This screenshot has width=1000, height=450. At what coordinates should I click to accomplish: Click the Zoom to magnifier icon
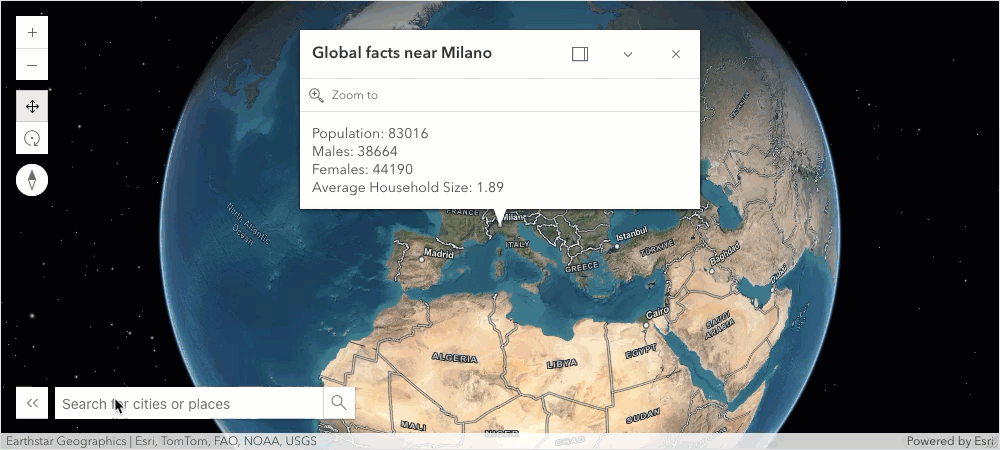pyautogui.click(x=316, y=96)
